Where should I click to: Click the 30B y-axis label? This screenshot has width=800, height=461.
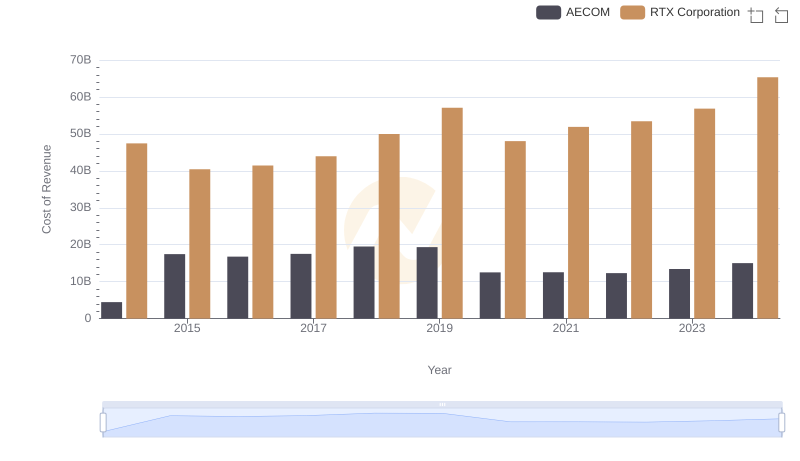pyautogui.click(x=81, y=208)
